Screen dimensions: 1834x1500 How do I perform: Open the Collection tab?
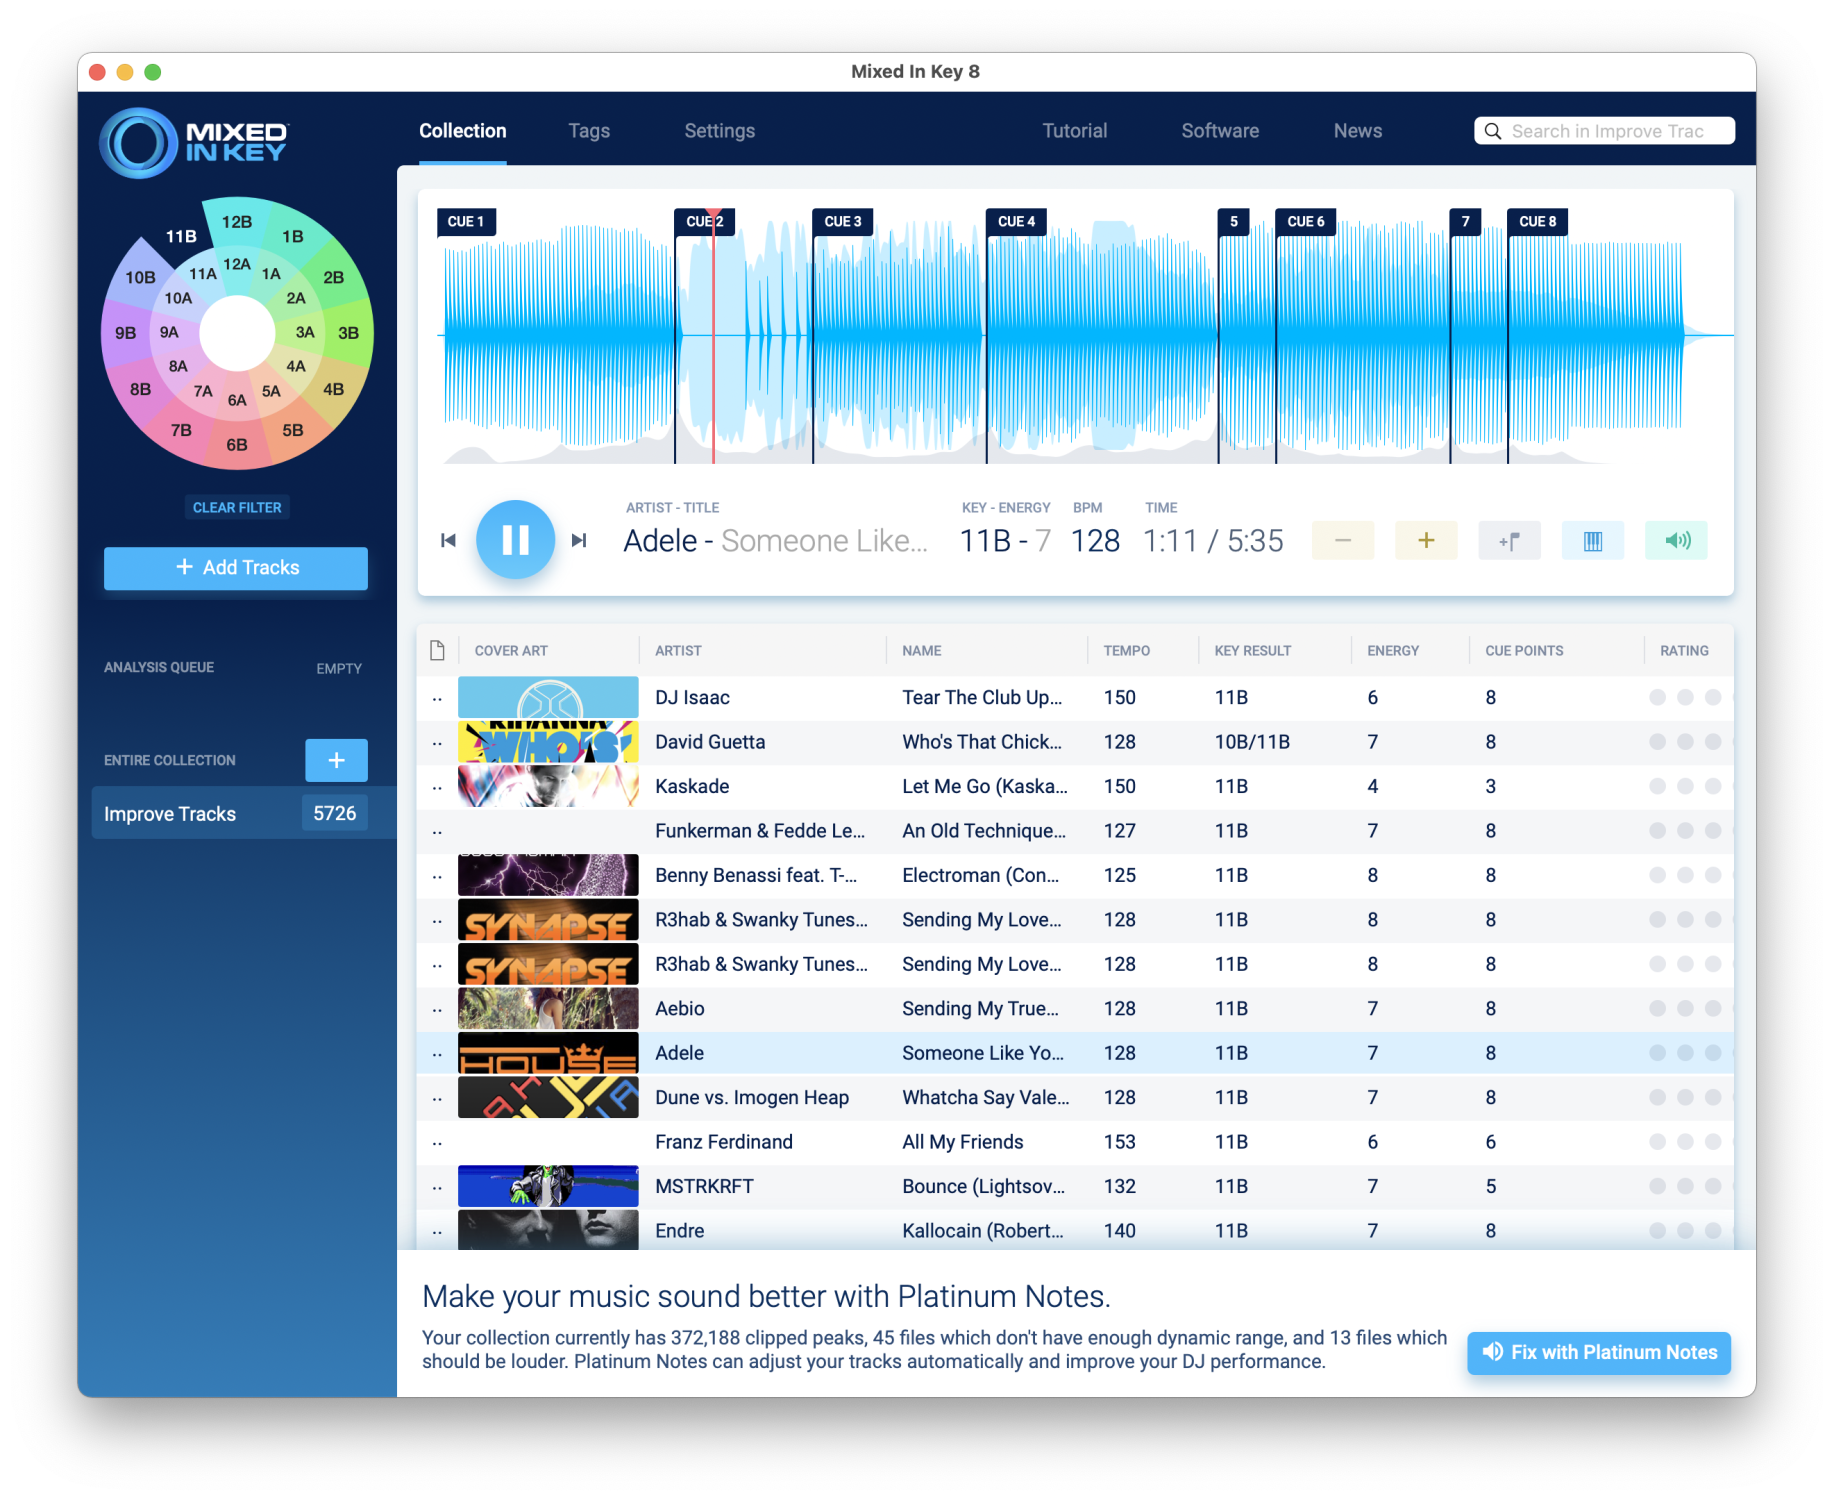pos(463,131)
